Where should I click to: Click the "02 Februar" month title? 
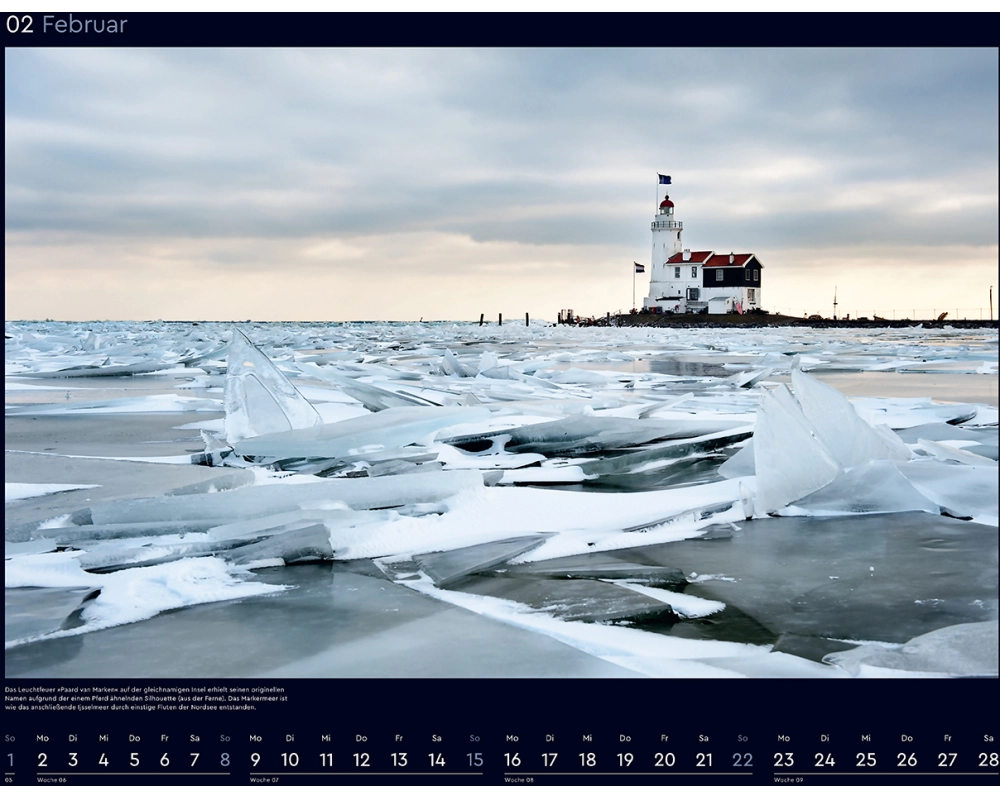(66, 25)
